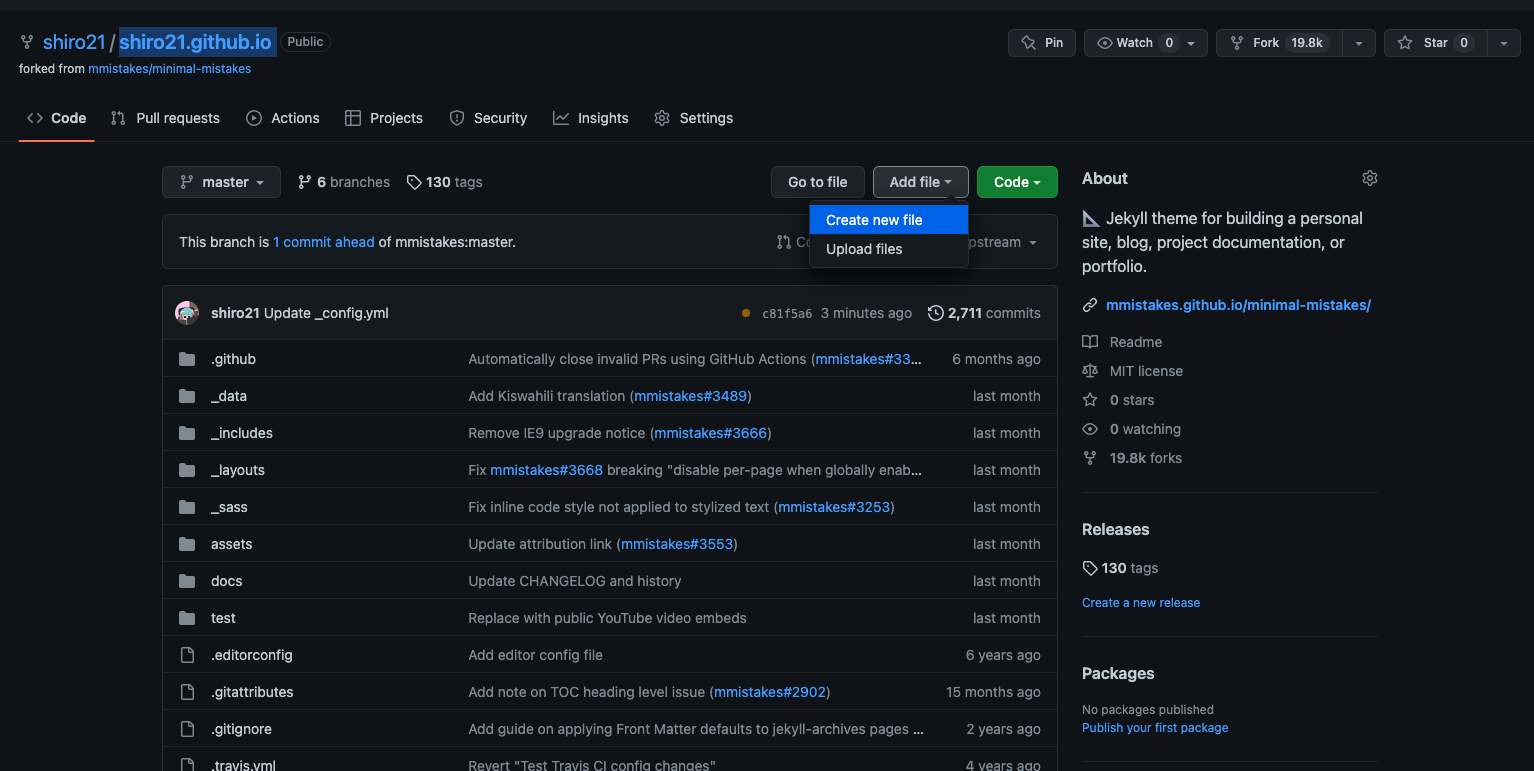Viewport: 1534px width, 771px height.
Task: Collapse the Add file dropdown
Action: click(921, 182)
